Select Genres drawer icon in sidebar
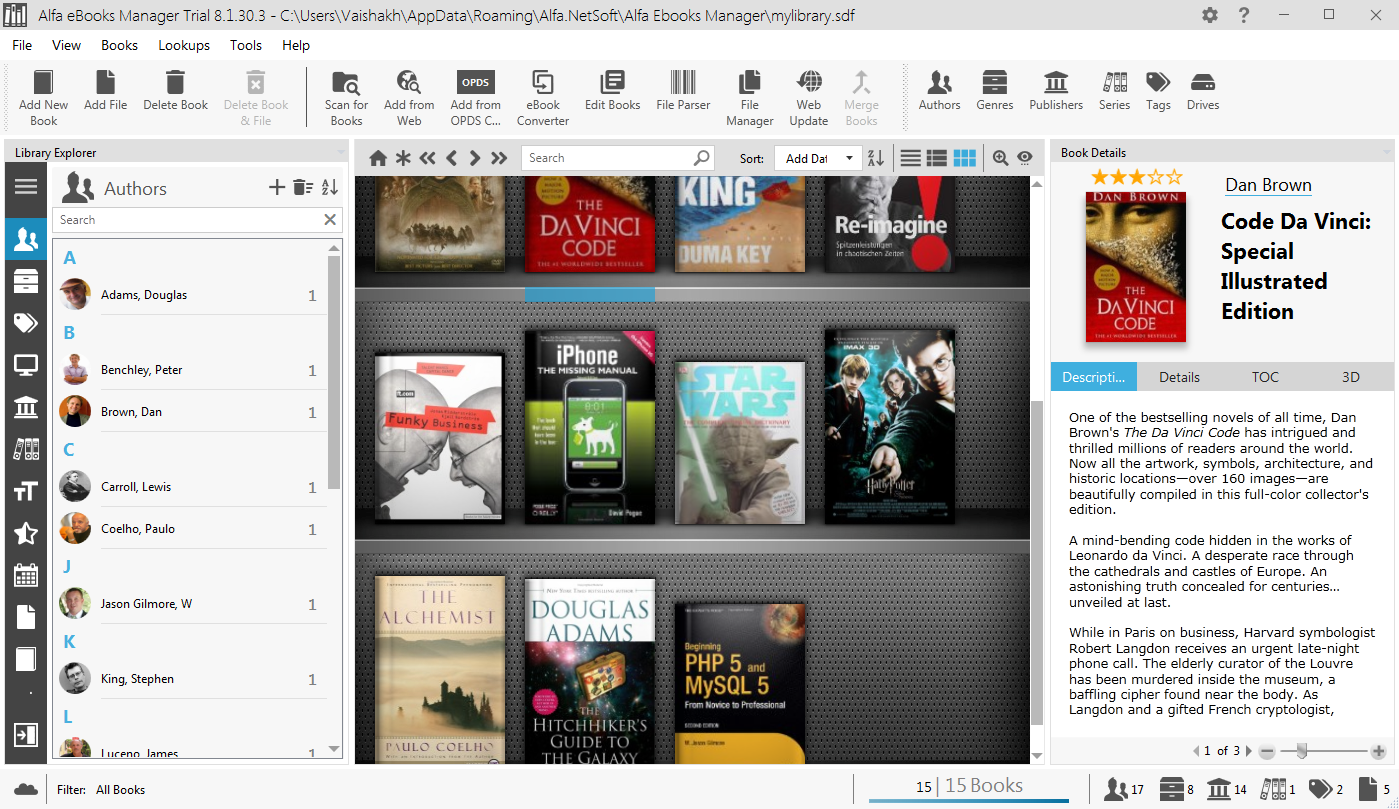Viewport: 1399px width, 809px height. pos(26,281)
